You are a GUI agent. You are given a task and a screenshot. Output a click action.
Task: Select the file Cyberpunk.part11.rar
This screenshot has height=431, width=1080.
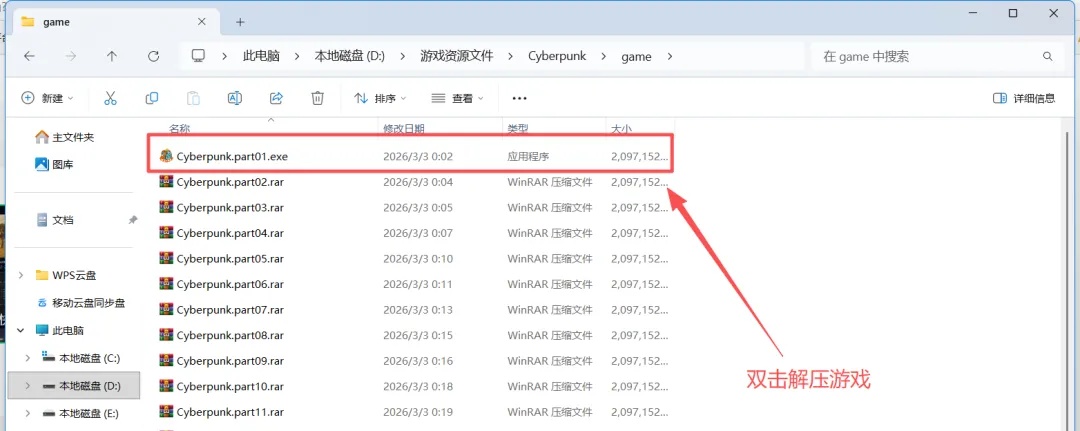click(x=230, y=412)
